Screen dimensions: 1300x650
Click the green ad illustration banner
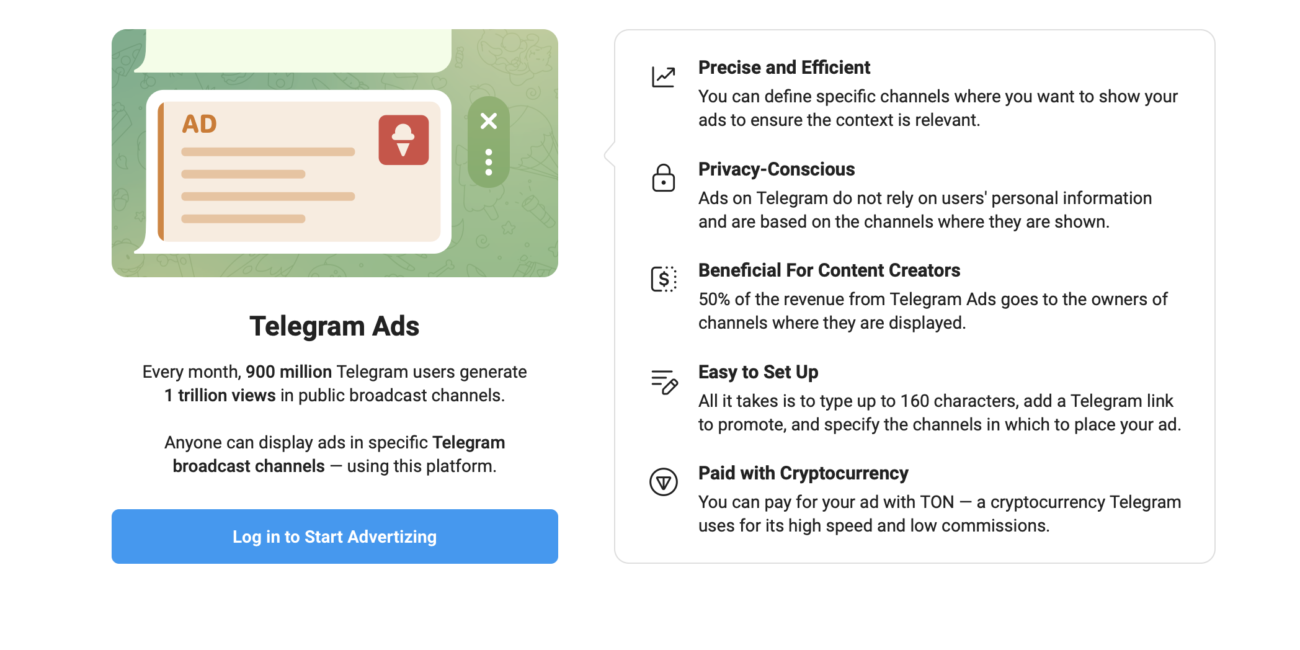click(x=334, y=152)
